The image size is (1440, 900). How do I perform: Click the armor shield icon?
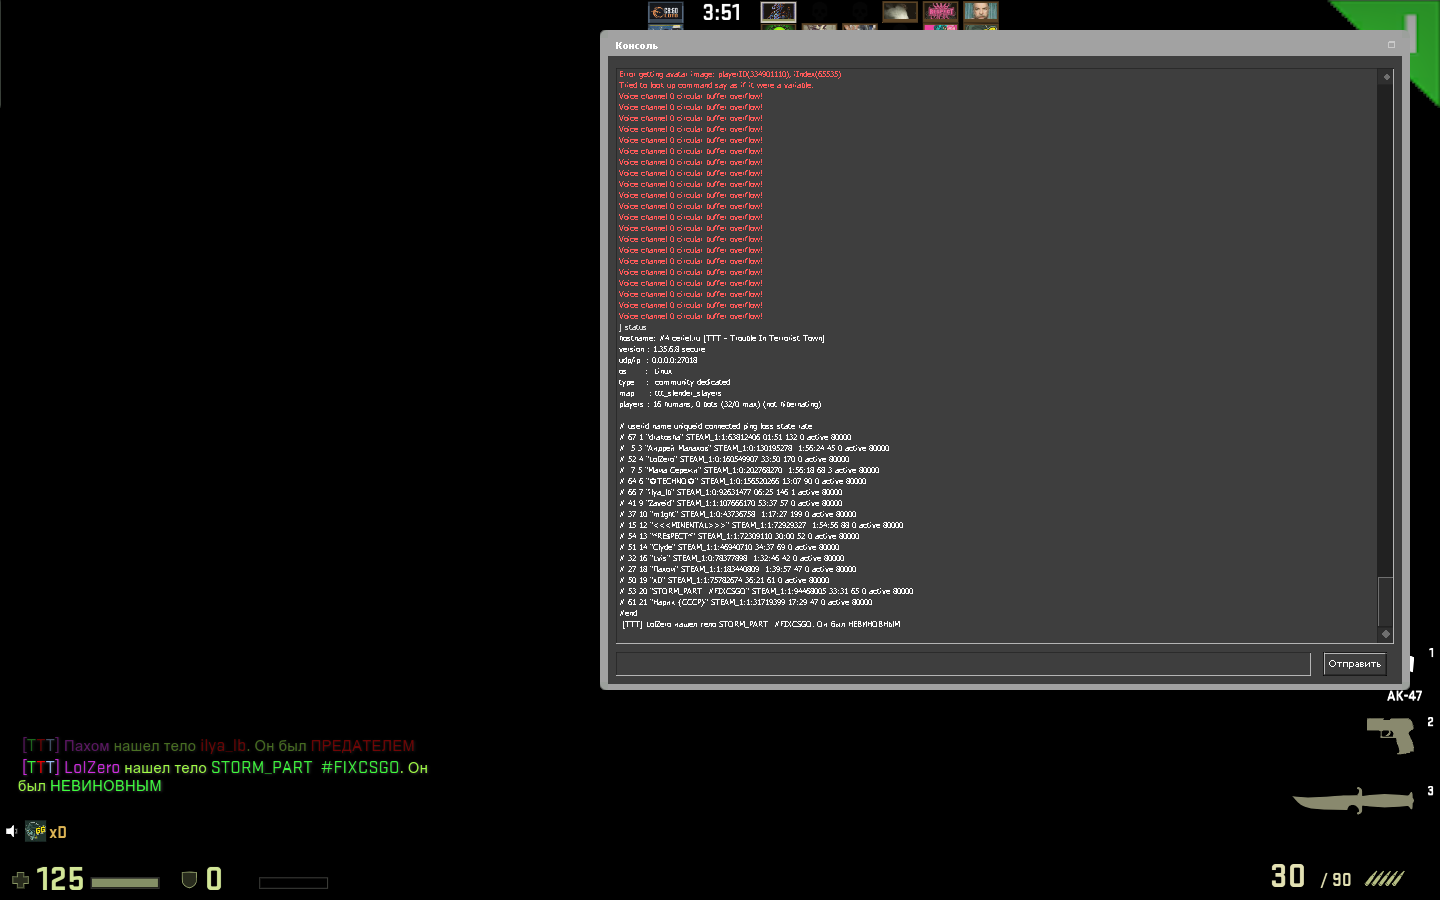point(189,880)
